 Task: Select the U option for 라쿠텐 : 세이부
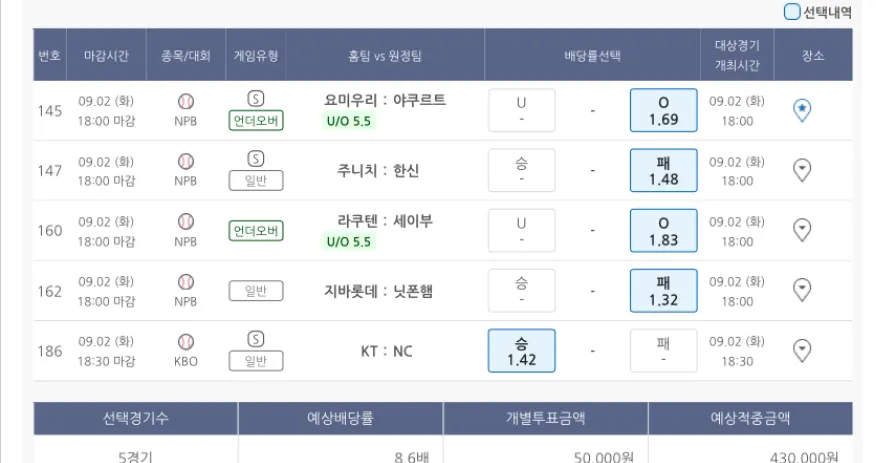[x=521, y=231]
